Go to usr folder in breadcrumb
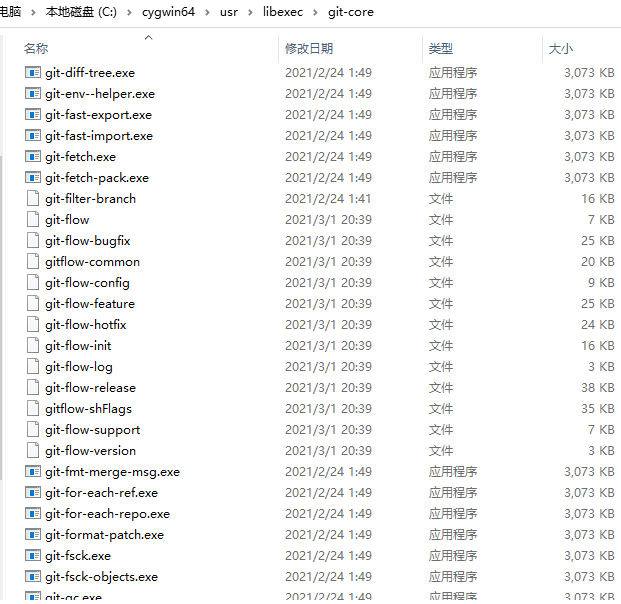 click(229, 12)
